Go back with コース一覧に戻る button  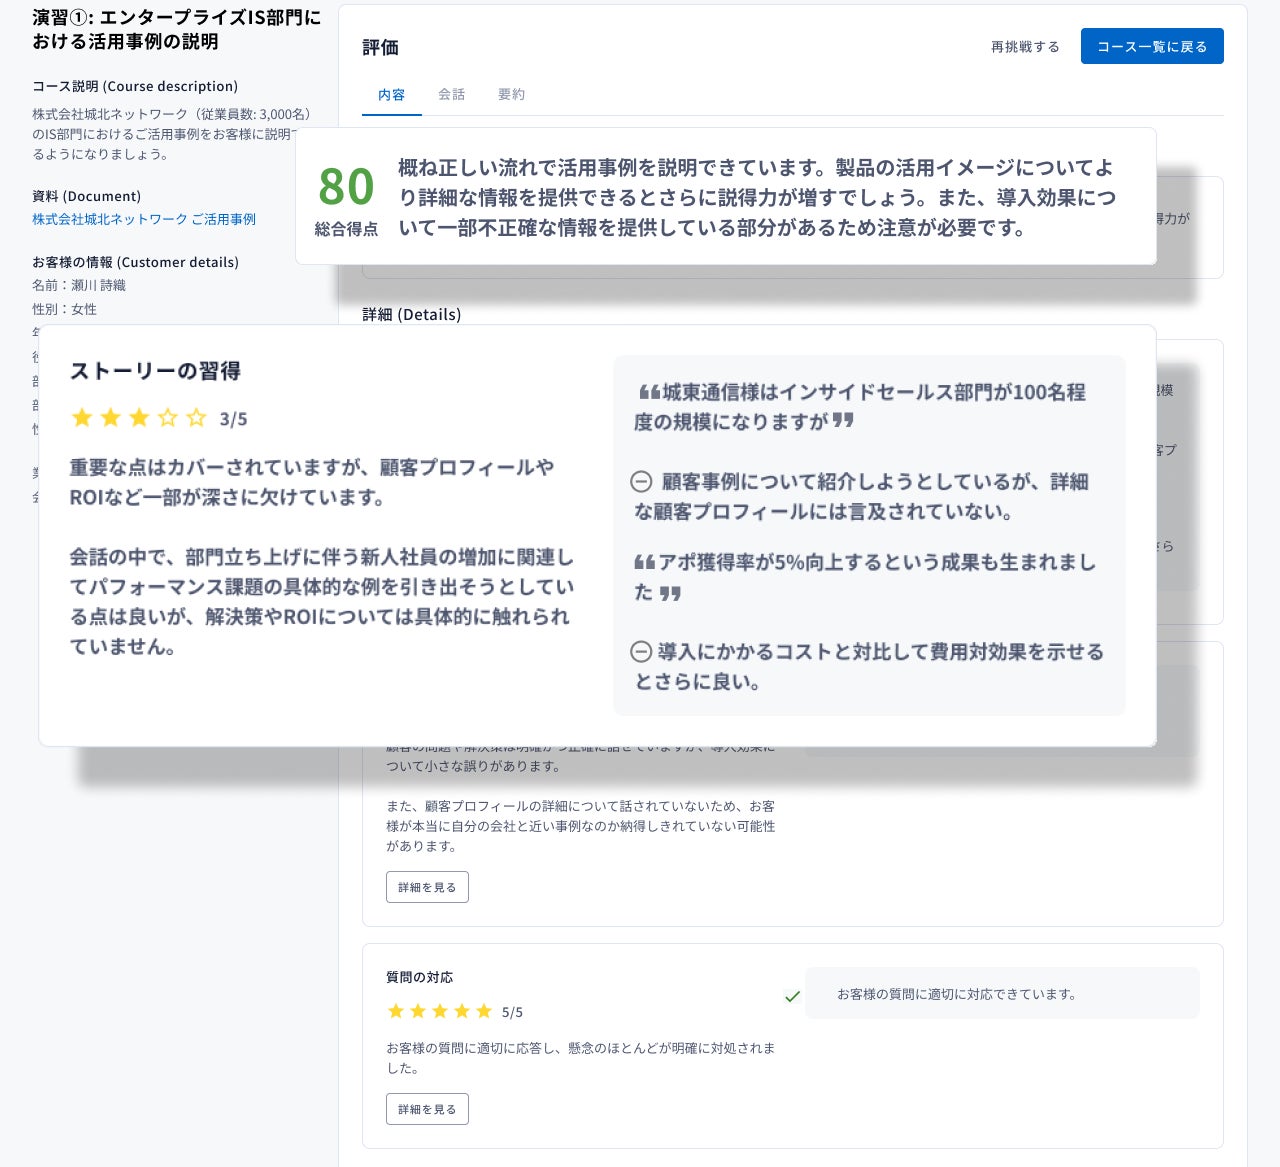pyautogui.click(x=1152, y=47)
